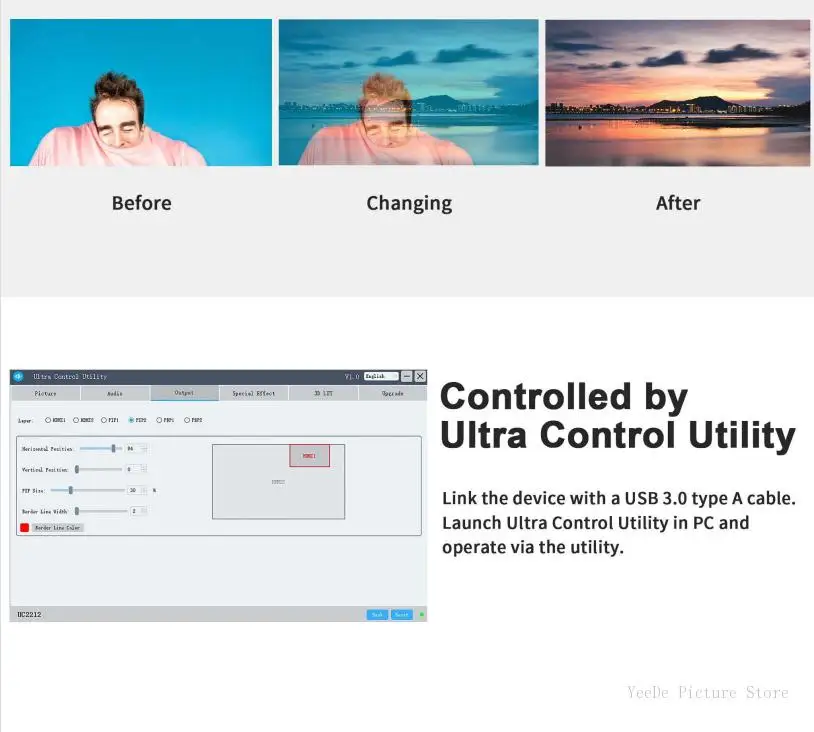
Task: Select the HDMI2 layer radio button
Action: [x=76, y=420]
